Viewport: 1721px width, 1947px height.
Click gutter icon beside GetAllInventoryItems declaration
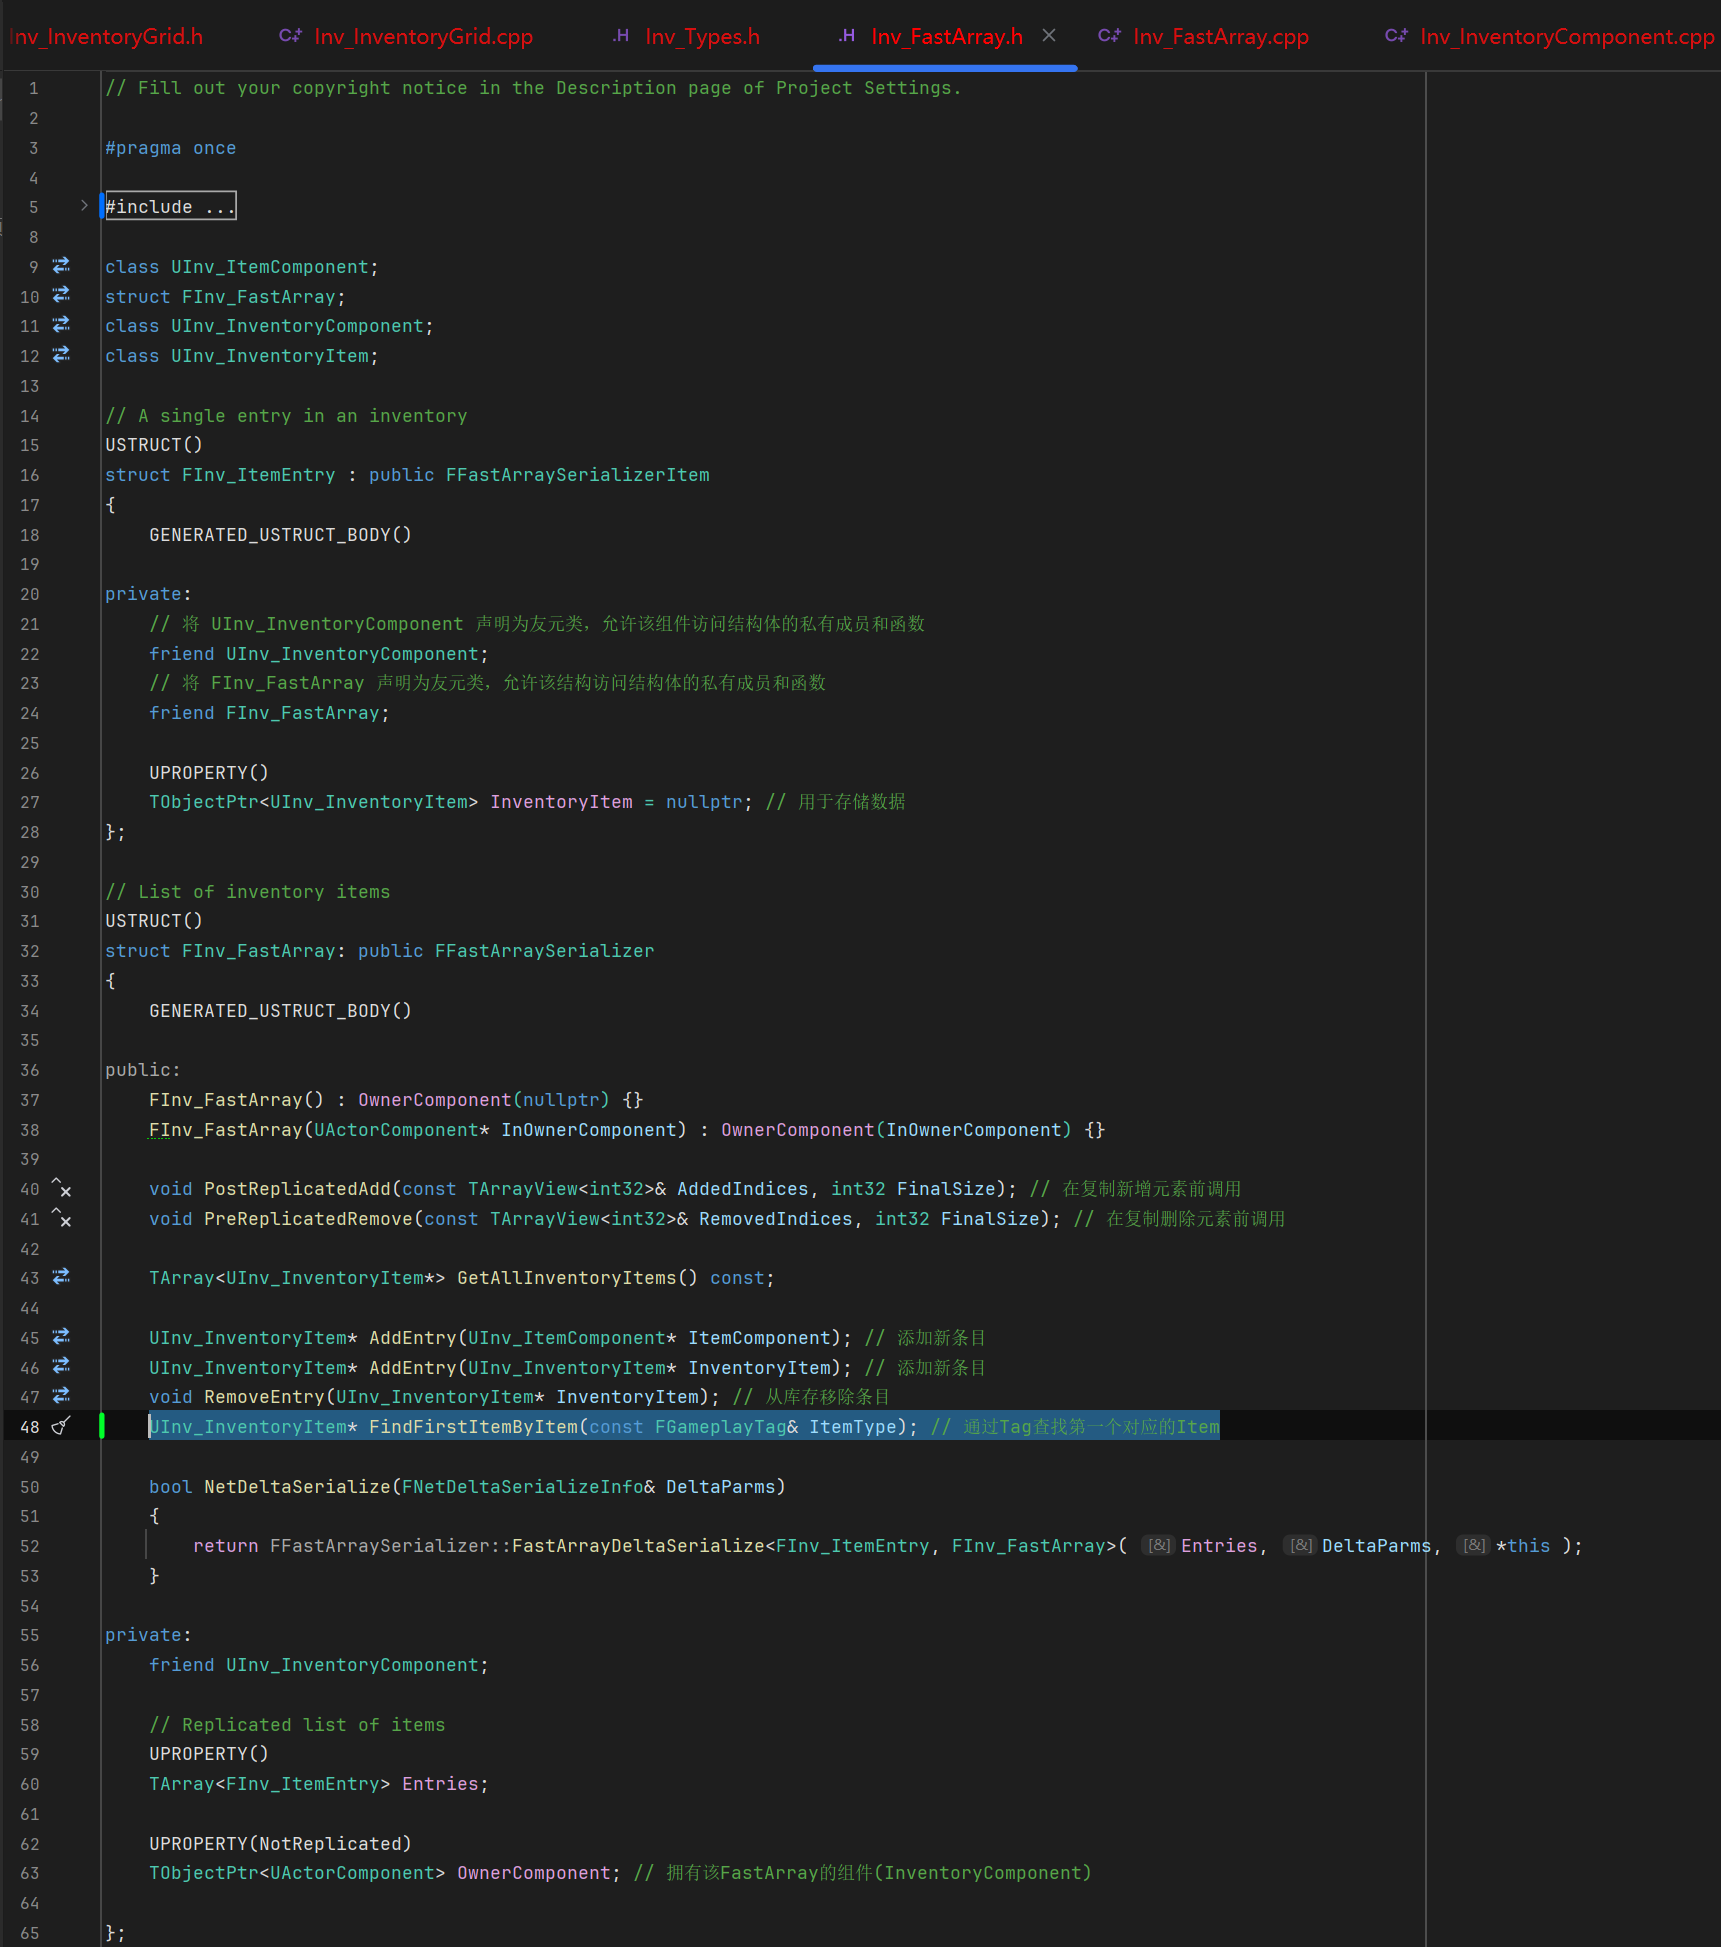[61, 1277]
